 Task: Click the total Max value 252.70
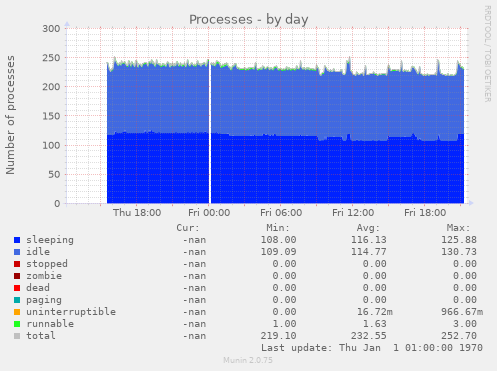pyautogui.click(x=459, y=336)
